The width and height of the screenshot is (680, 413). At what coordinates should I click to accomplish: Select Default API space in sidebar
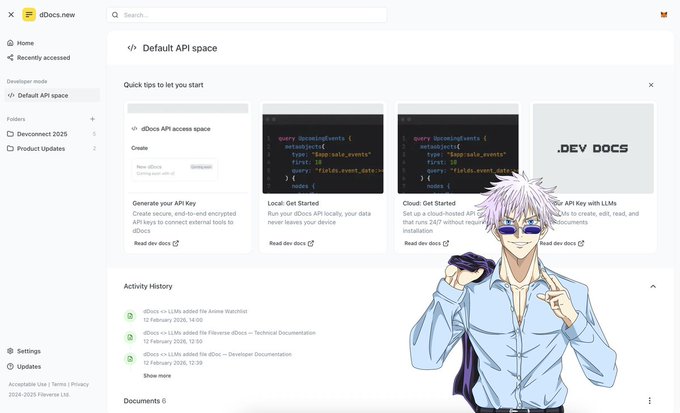point(43,95)
